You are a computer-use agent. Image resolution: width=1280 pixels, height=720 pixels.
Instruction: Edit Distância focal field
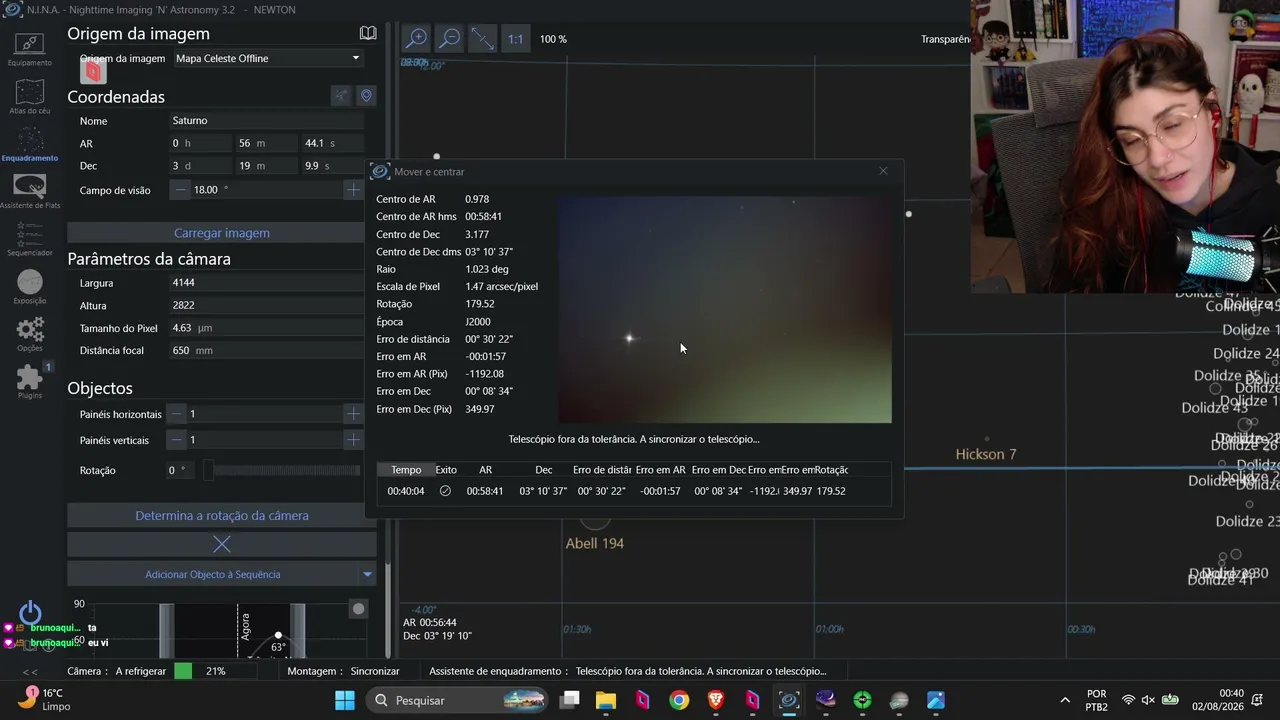pos(267,350)
